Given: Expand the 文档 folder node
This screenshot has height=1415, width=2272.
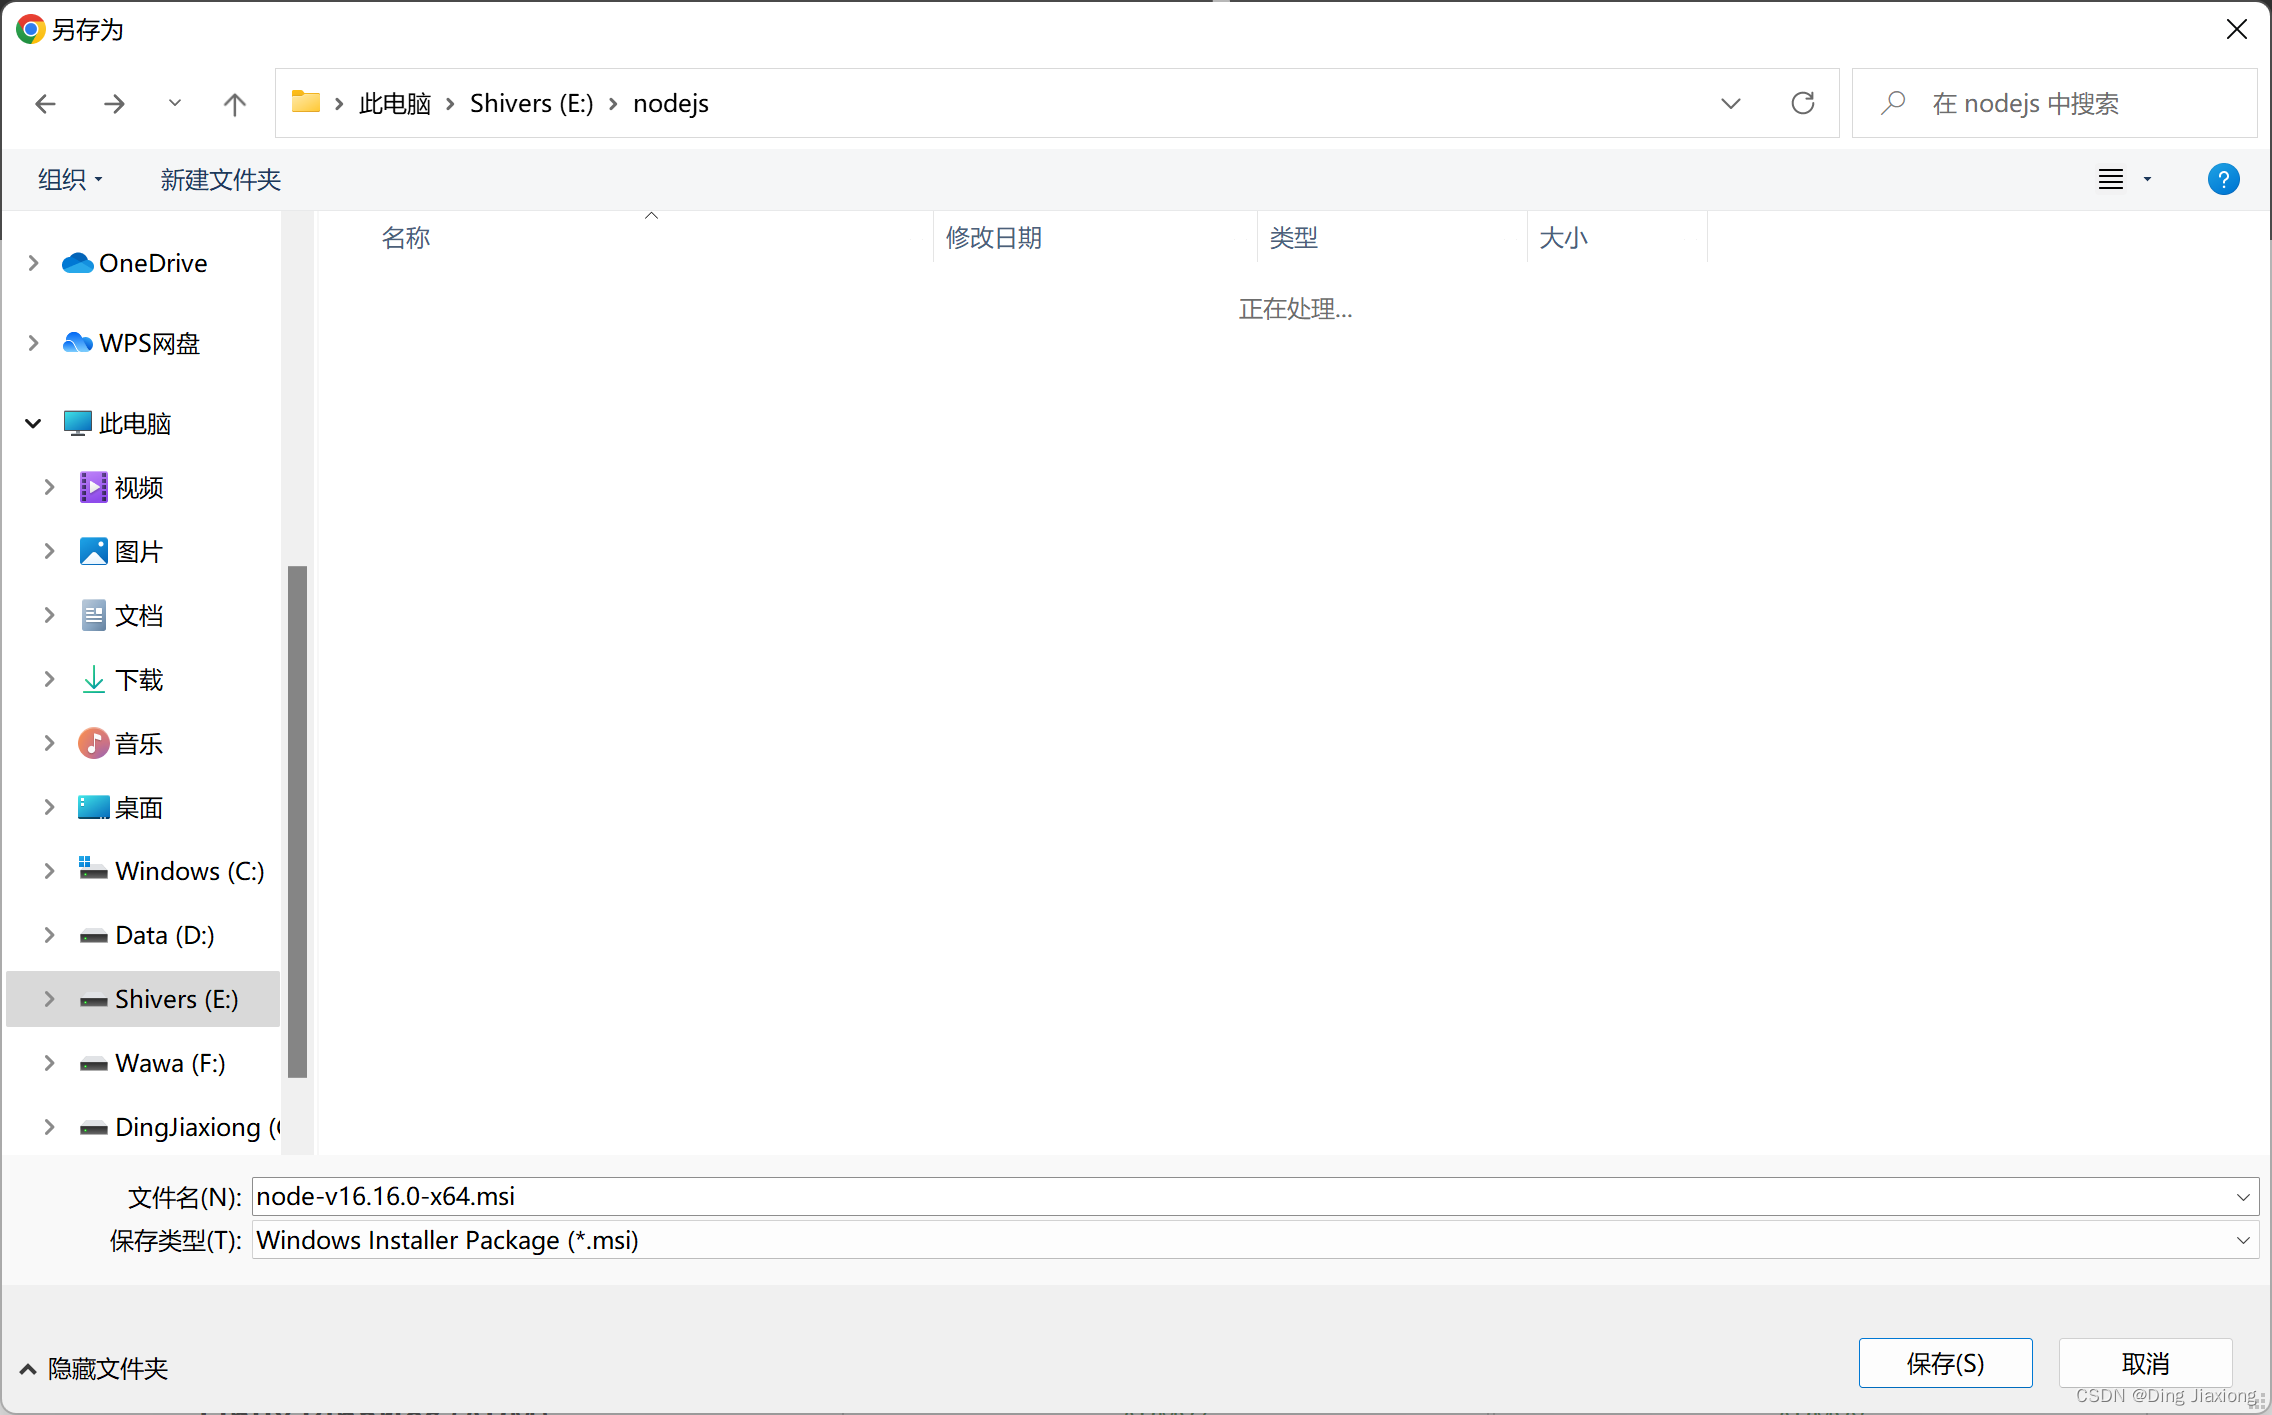Looking at the screenshot, I should point(49,615).
